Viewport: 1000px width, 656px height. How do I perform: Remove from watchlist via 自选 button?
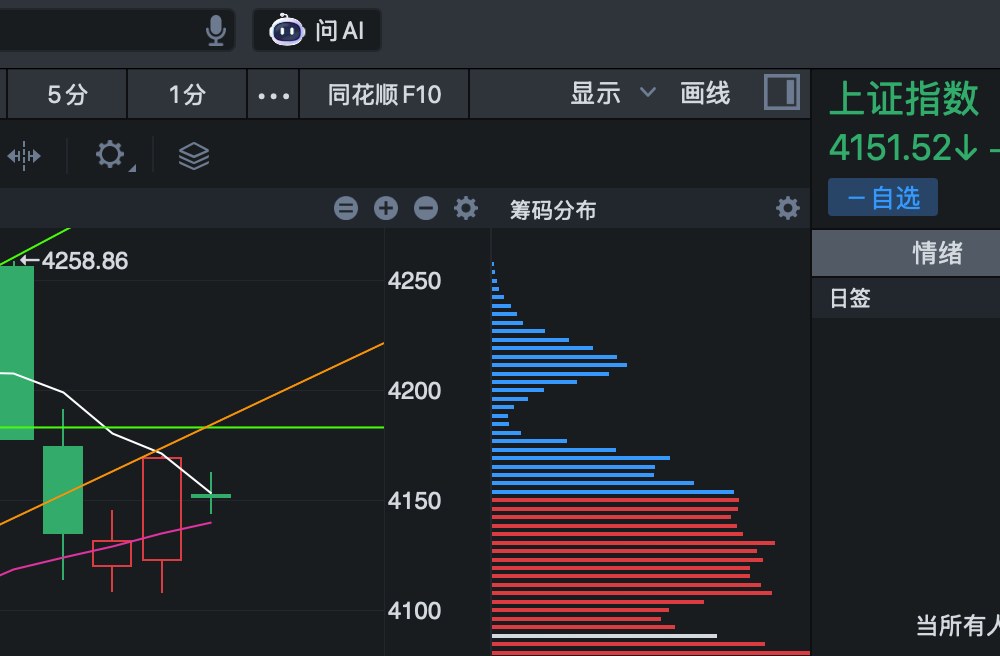click(x=883, y=198)
